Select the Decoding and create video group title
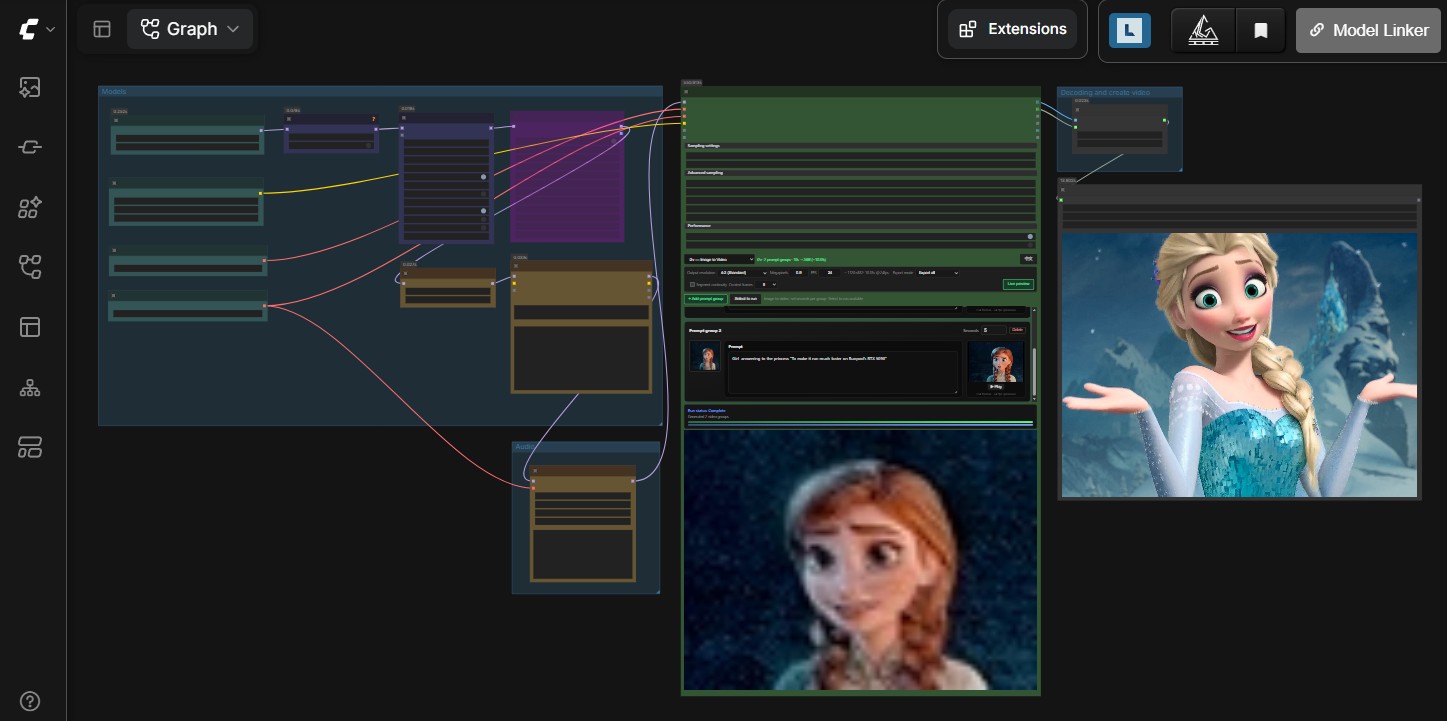The height and width of the screenshot is (721, 1447). pos(1105,93)
